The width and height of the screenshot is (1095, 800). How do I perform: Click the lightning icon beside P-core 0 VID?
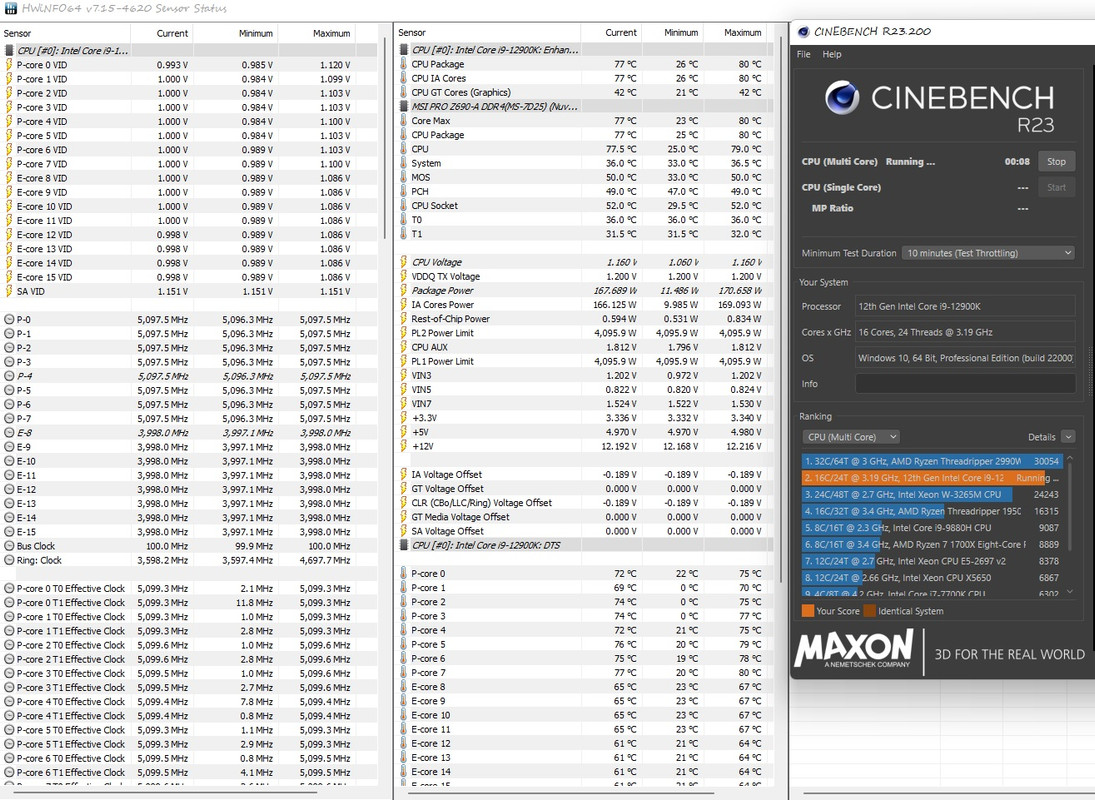pyautogui.click(x=10, y=65)
